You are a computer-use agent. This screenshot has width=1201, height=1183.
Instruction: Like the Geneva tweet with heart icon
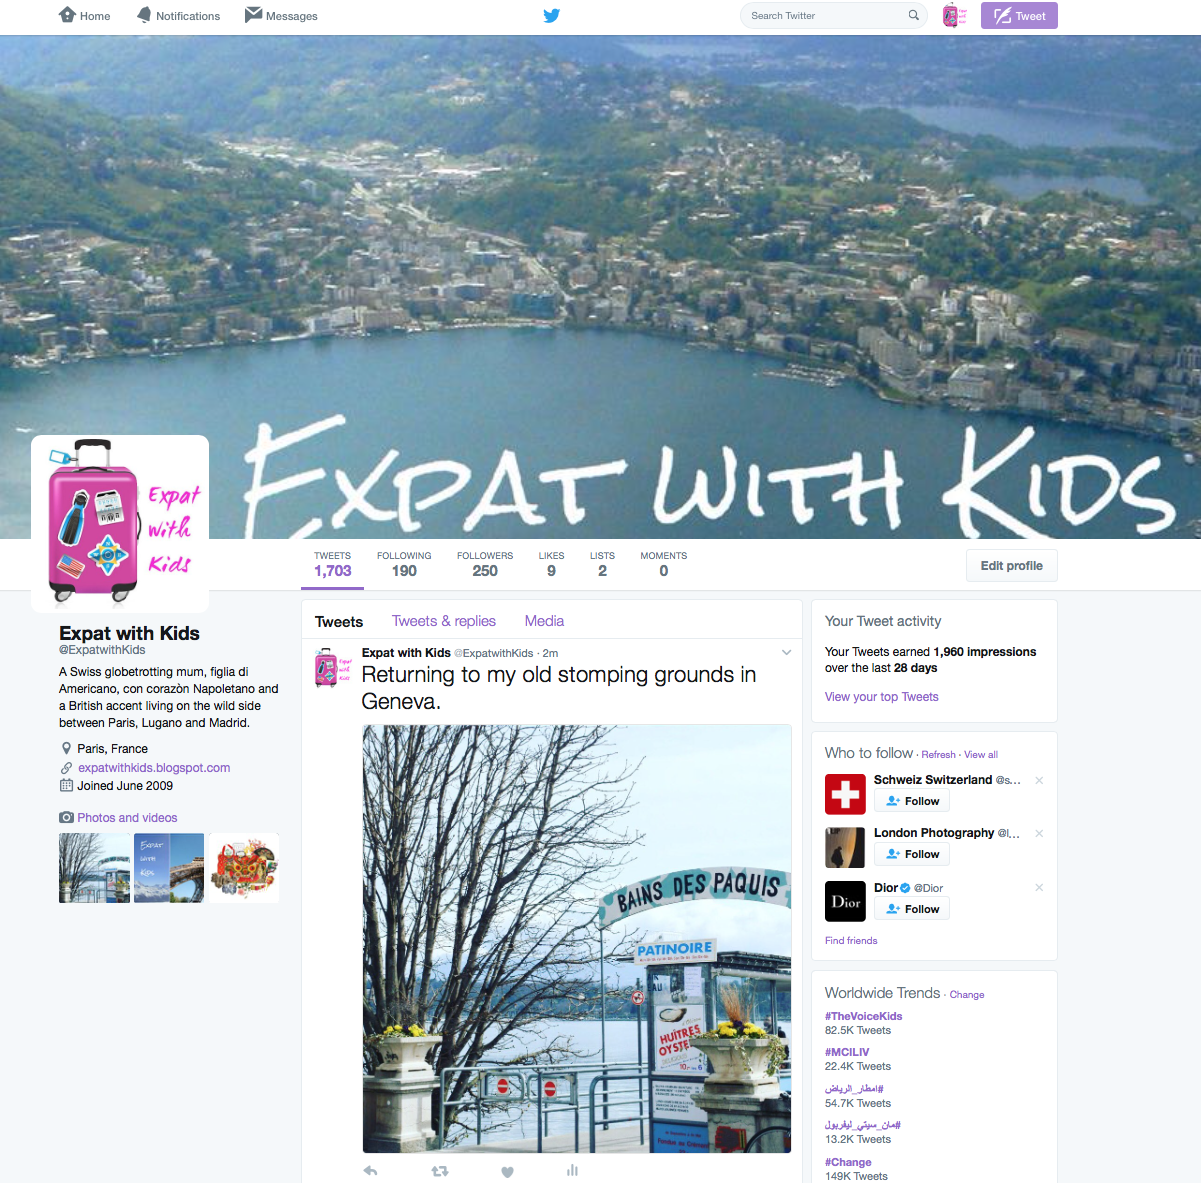[x=507, y=1172]
